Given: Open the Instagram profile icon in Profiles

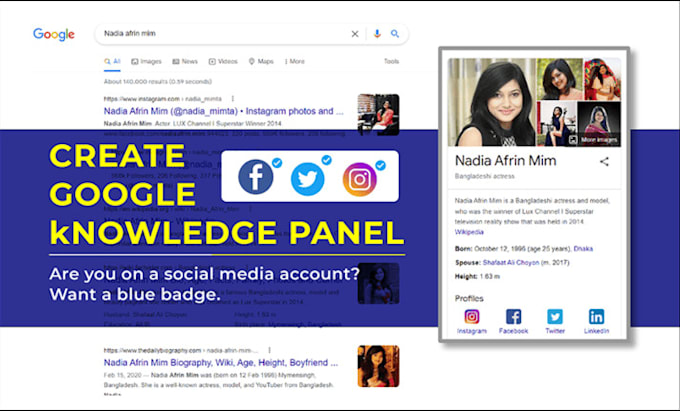Looking at the screenshot, I should click(x=472, y=316).
